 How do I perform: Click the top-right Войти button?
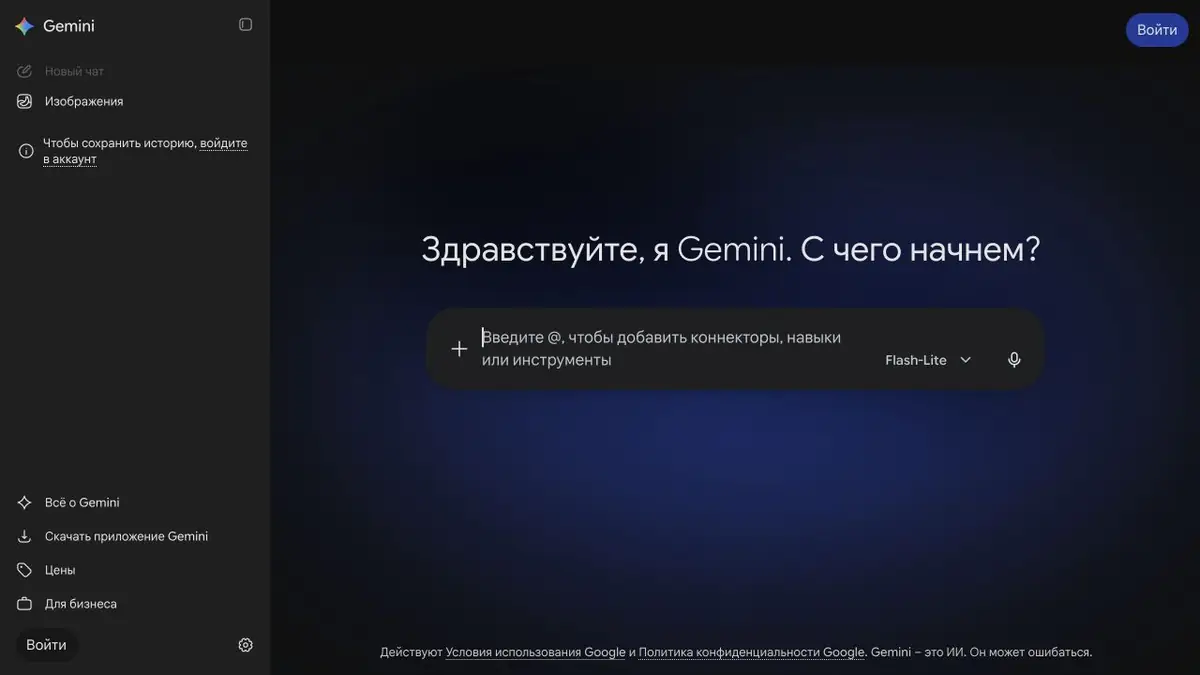coord(1157,30)
